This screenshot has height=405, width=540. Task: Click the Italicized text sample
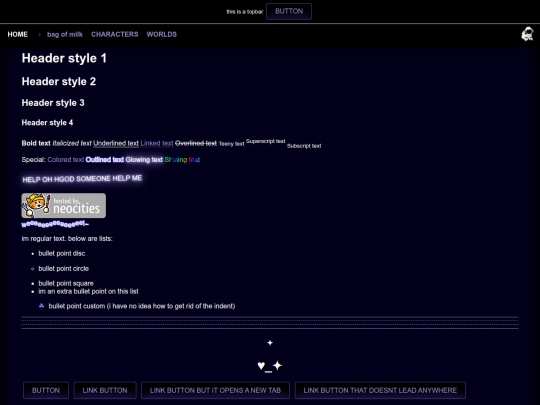pyautogui.click(x=72, y=143)
